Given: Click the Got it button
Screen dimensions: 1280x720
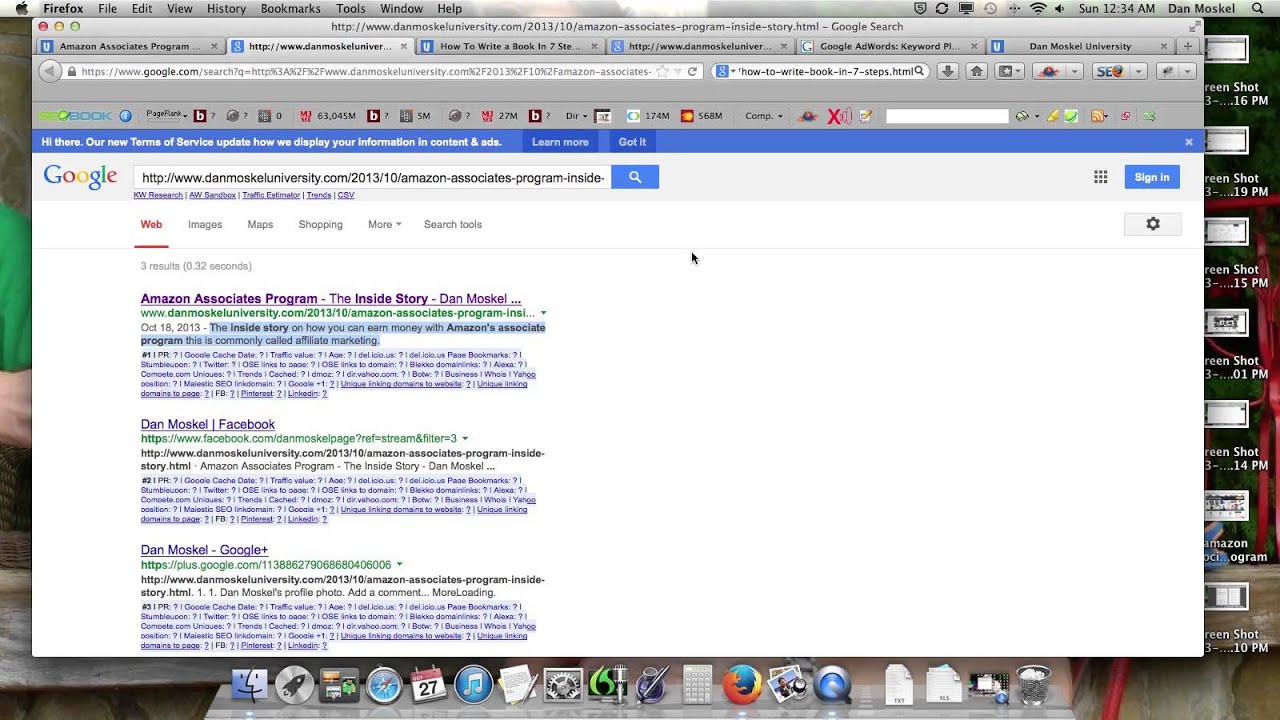Looking at the screenshot, I should pyautogui.click(x=632, y=142).
